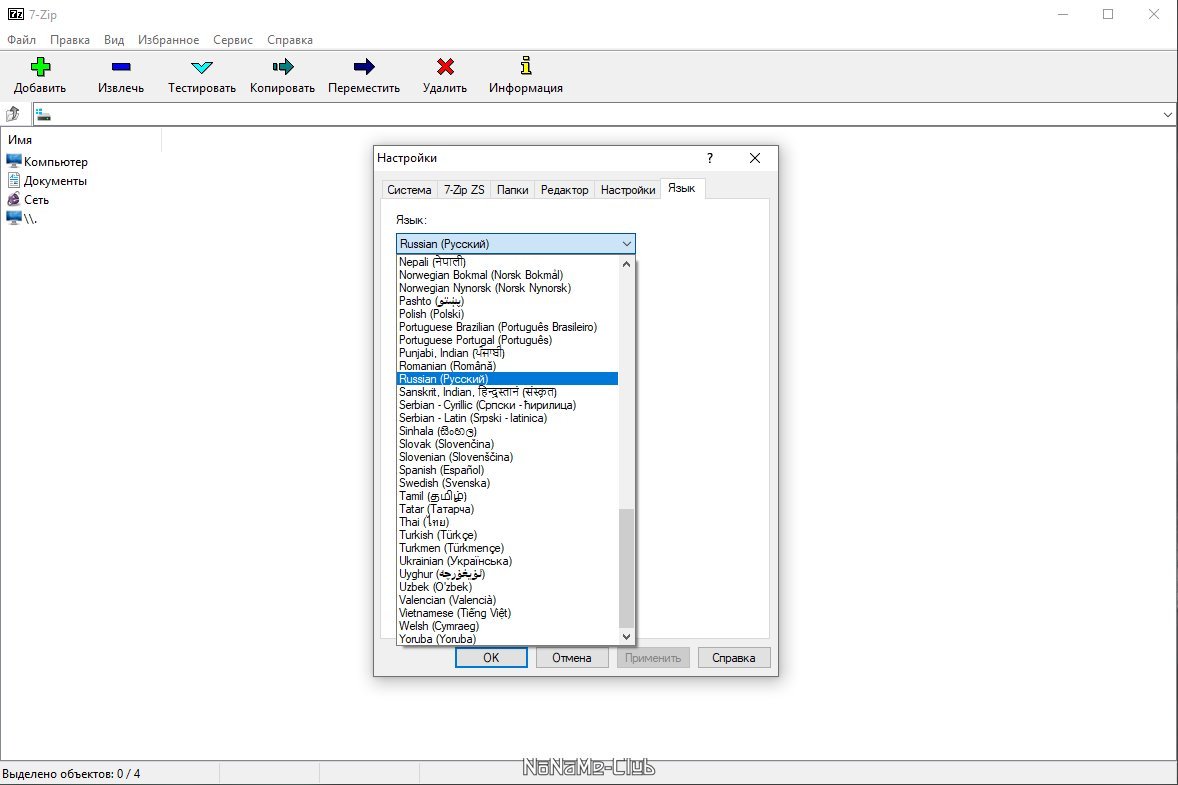The width and height of the screenshot is (1178, 785).
Task: Switch to the Система tab
Action: [409, 190]
